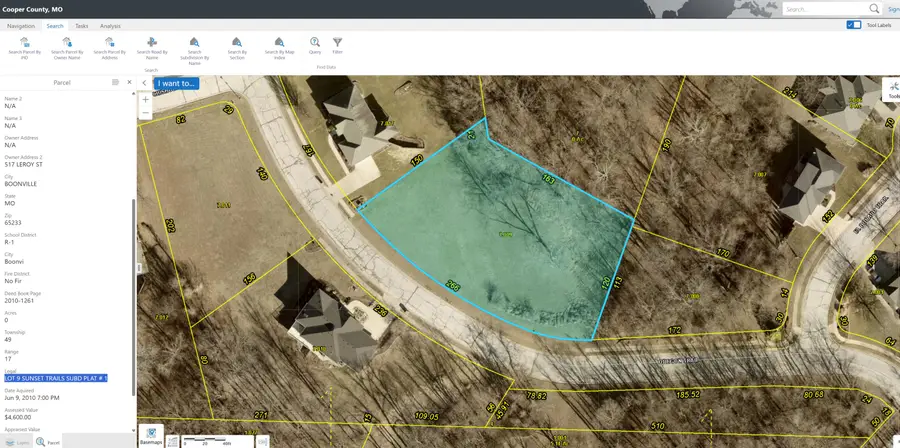The image size is (900, 448).
Task: Click the coordinates widget beside Basemaps
Action: coord(172,442)
